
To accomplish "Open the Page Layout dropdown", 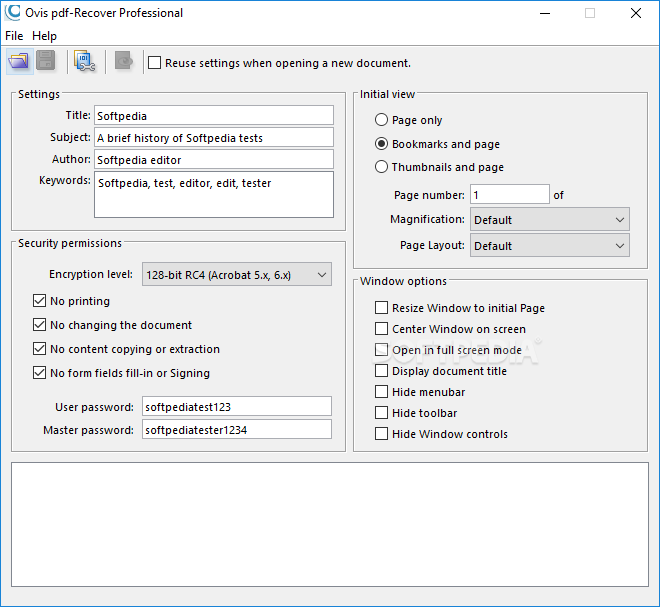I will 550,245.
